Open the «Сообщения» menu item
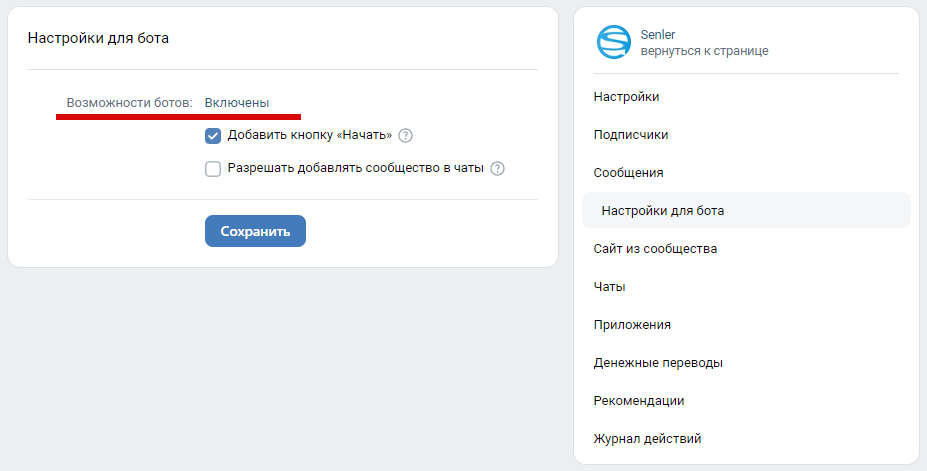Viewport: 927px width, 471px height. coord(629,173)
